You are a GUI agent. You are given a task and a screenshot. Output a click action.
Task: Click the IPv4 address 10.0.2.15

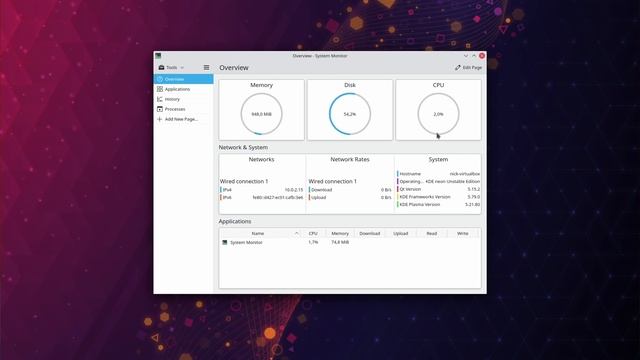tap(294, 190)
